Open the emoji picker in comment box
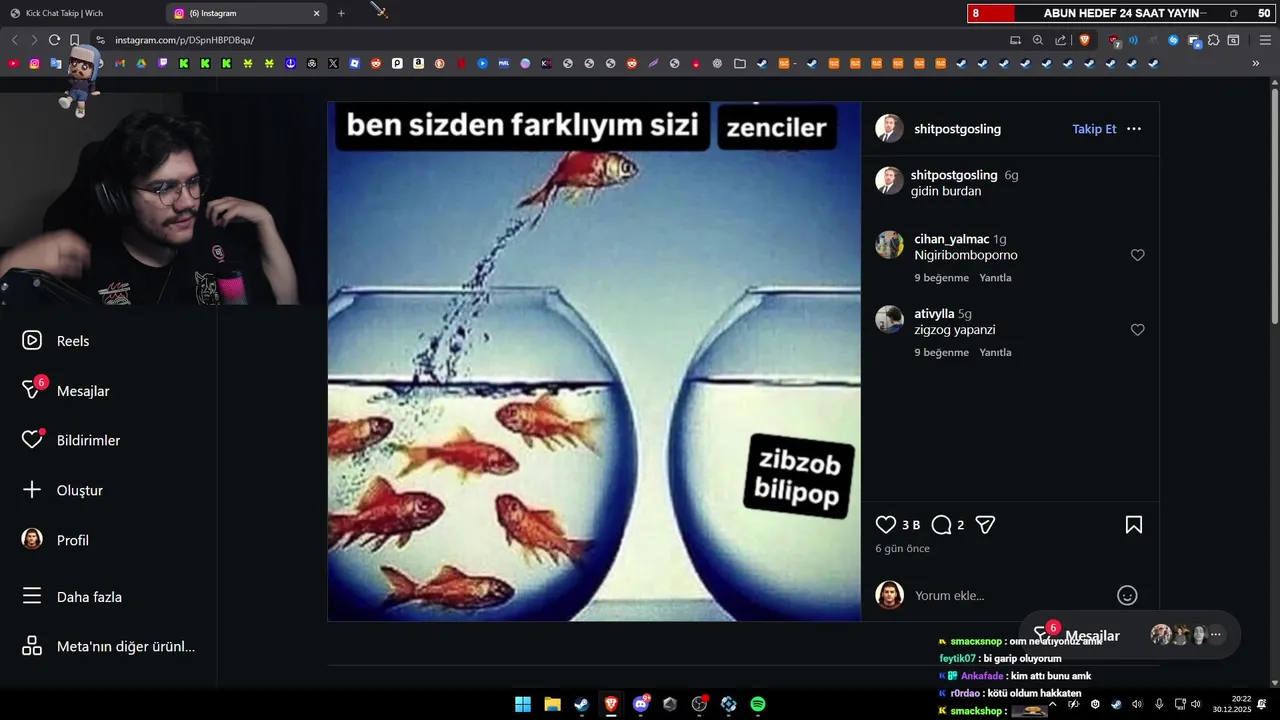Image resolution: width=1280 pixels, height=720 pixels. tap(1127, 596)
